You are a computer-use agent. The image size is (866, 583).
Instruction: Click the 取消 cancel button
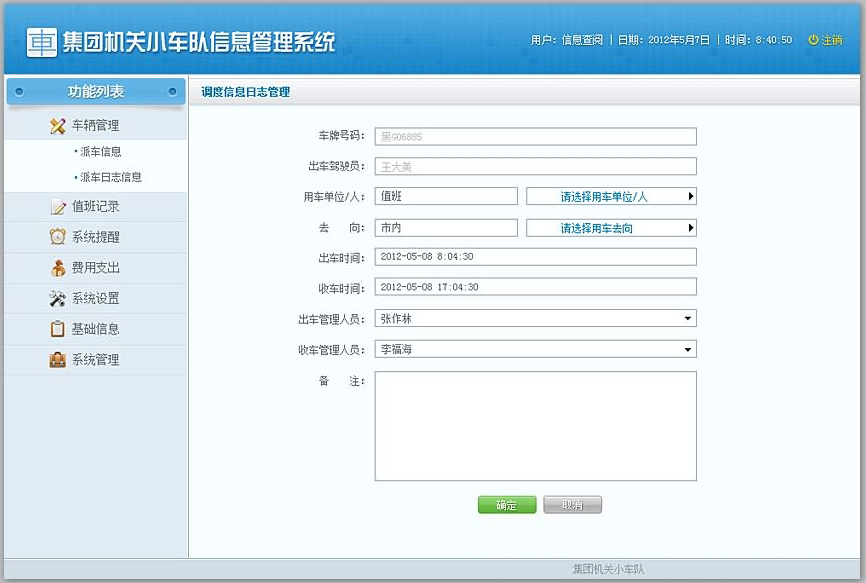(572, 505)
